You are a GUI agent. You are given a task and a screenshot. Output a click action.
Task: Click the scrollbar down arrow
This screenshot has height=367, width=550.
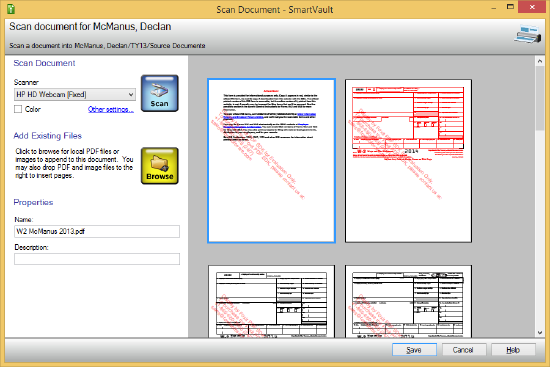540,332
